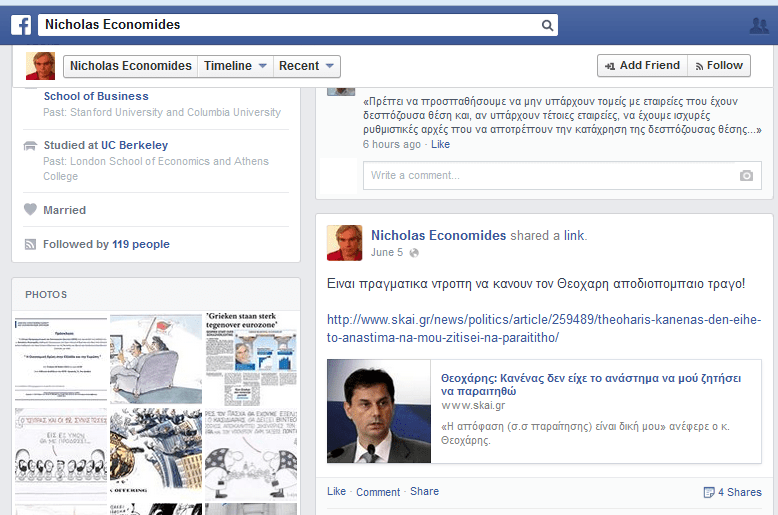View the 4 Shares link
The height and width of the screenshot is (515, 778).
[739, 492]
